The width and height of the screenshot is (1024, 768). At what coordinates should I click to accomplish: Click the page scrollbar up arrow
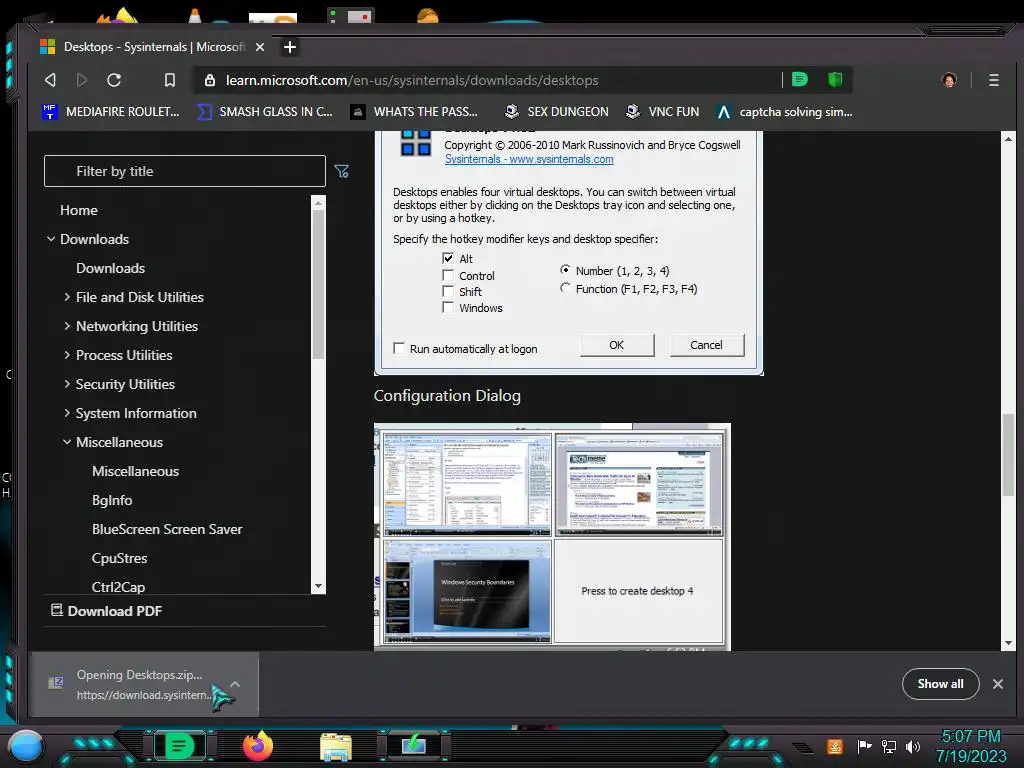pos(1008,139)
